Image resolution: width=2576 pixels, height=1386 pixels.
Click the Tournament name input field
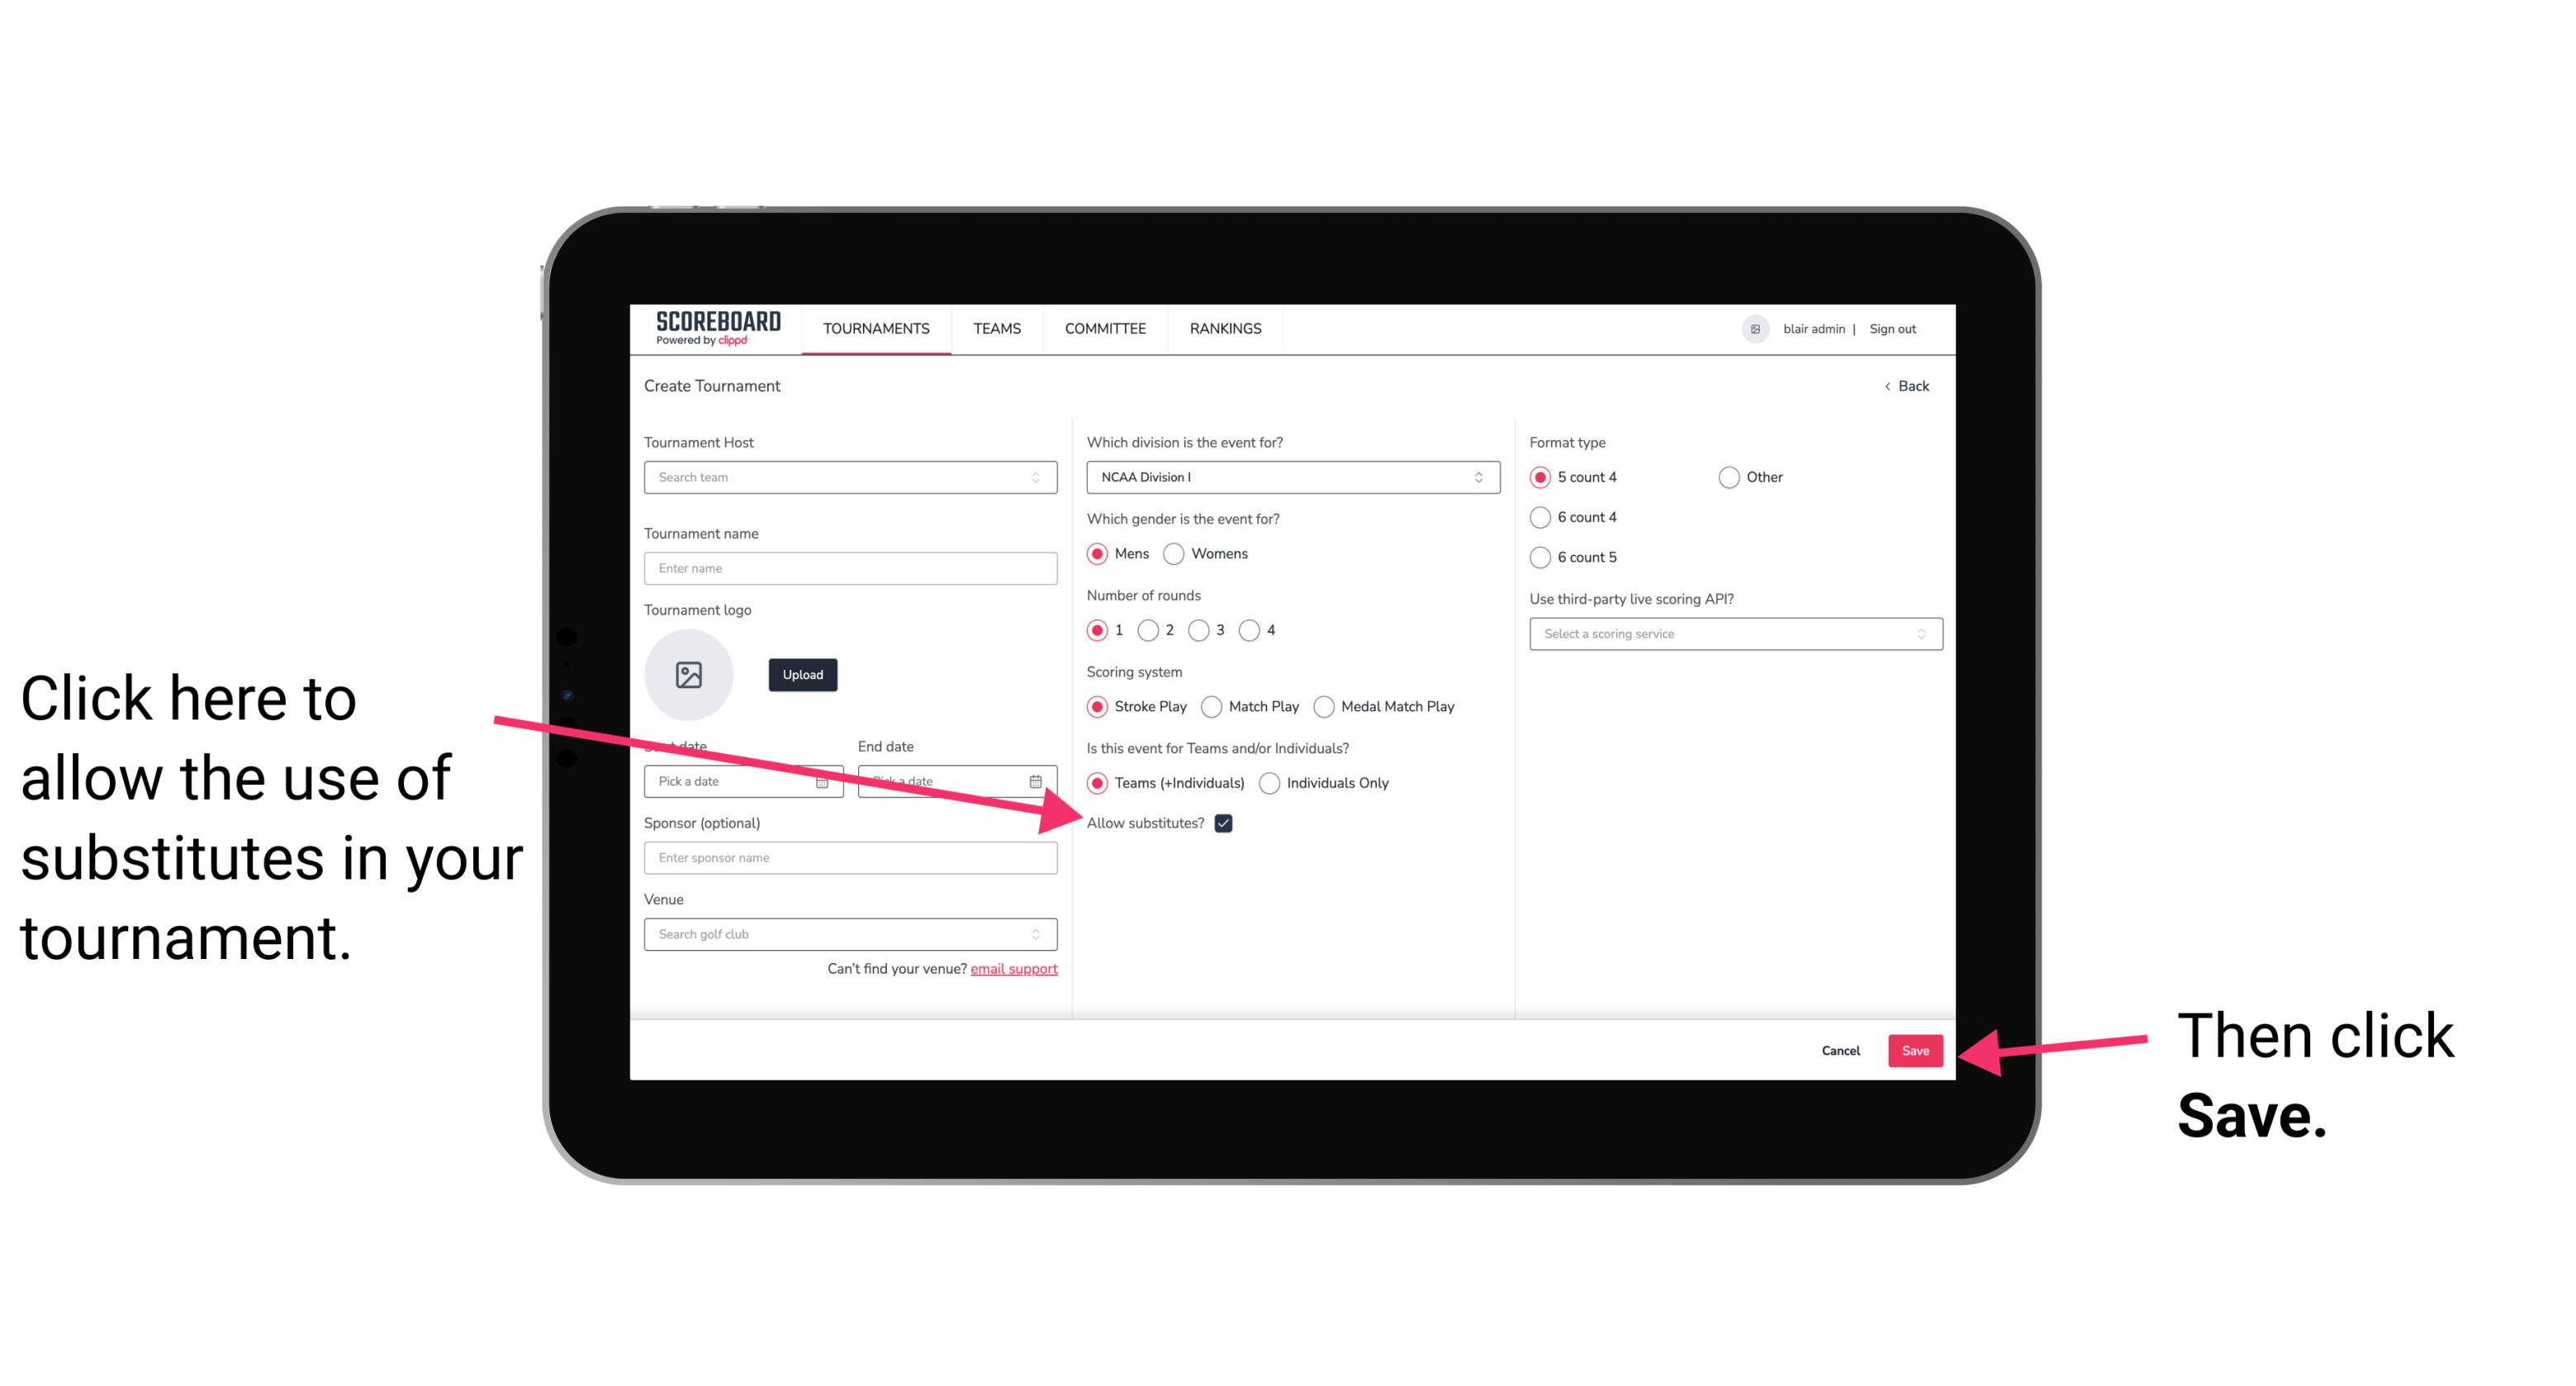(852, 568)
